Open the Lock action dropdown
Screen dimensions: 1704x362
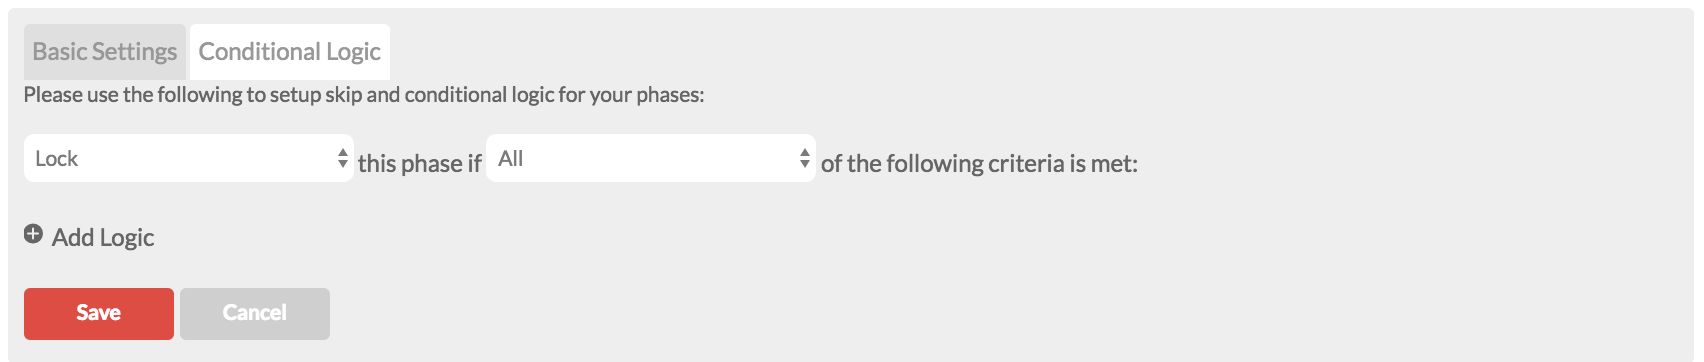[189, 158]
